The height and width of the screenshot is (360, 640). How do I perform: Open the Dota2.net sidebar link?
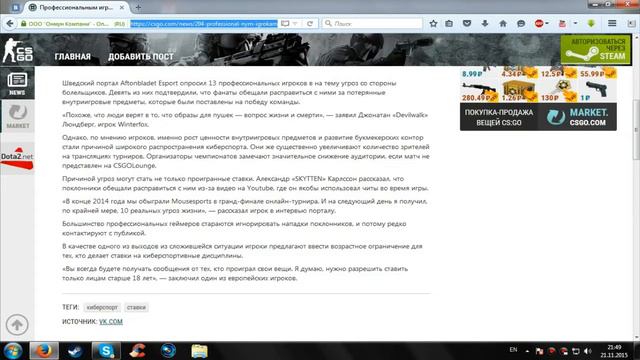(x=17, y=158)
